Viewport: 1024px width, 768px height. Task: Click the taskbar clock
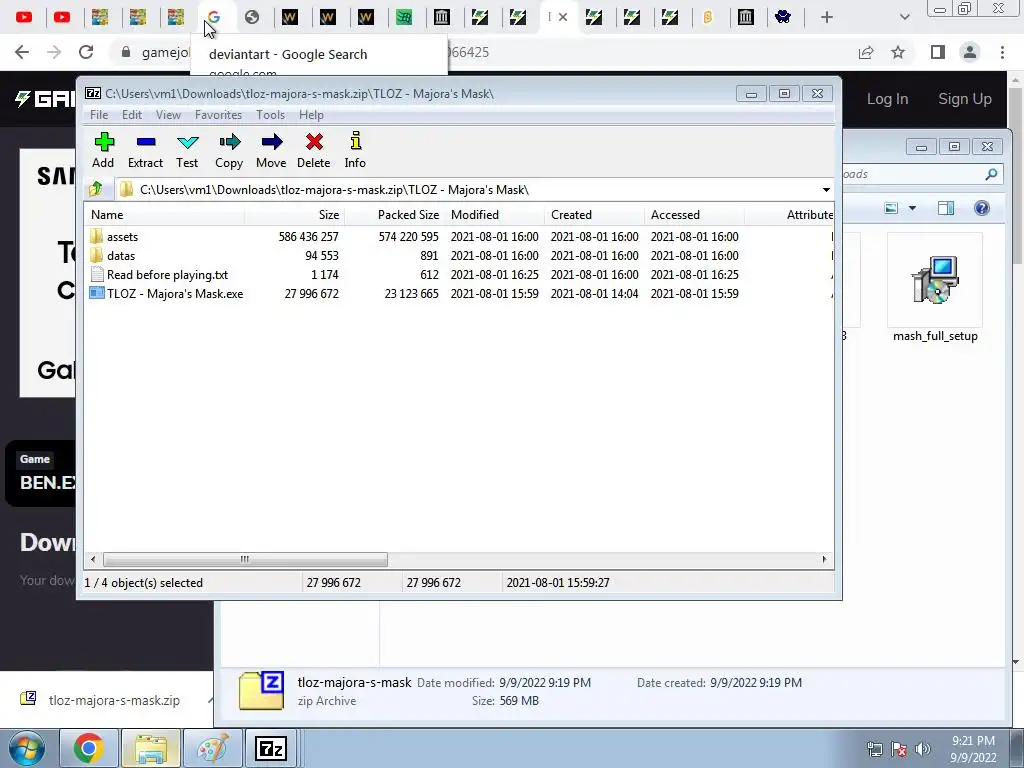pyautogui.click(x=973, y=749)
